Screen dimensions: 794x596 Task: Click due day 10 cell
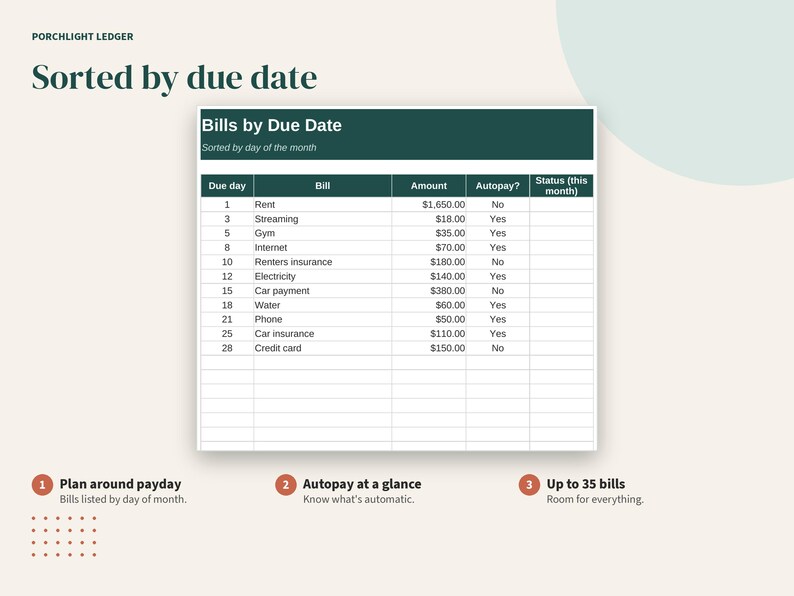click(227, 262)
